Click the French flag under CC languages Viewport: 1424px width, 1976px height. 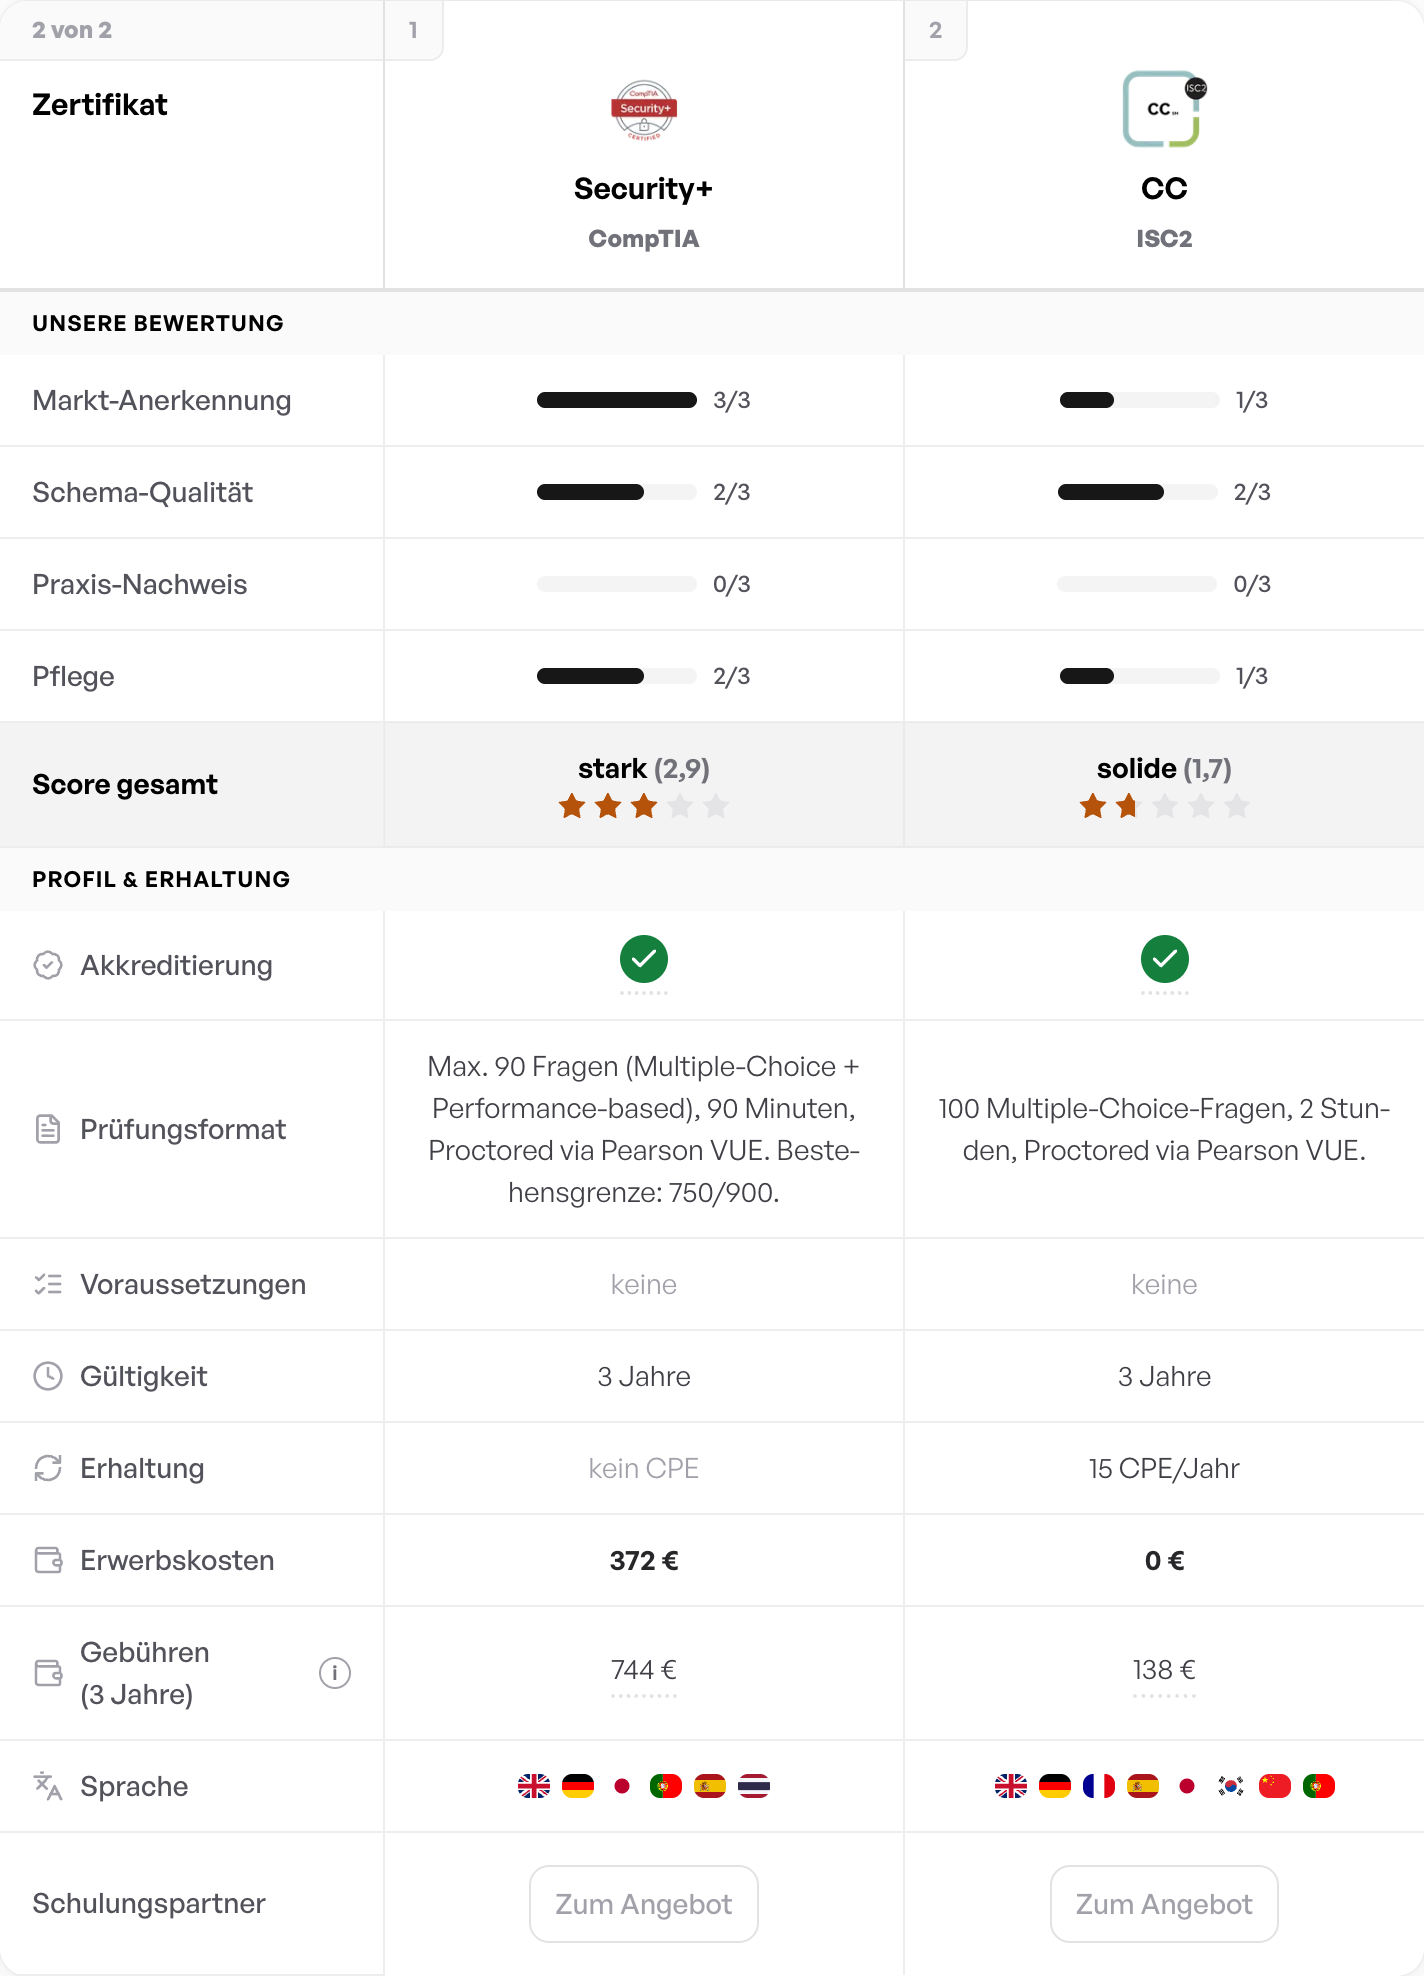(x=1099, y=1786)
